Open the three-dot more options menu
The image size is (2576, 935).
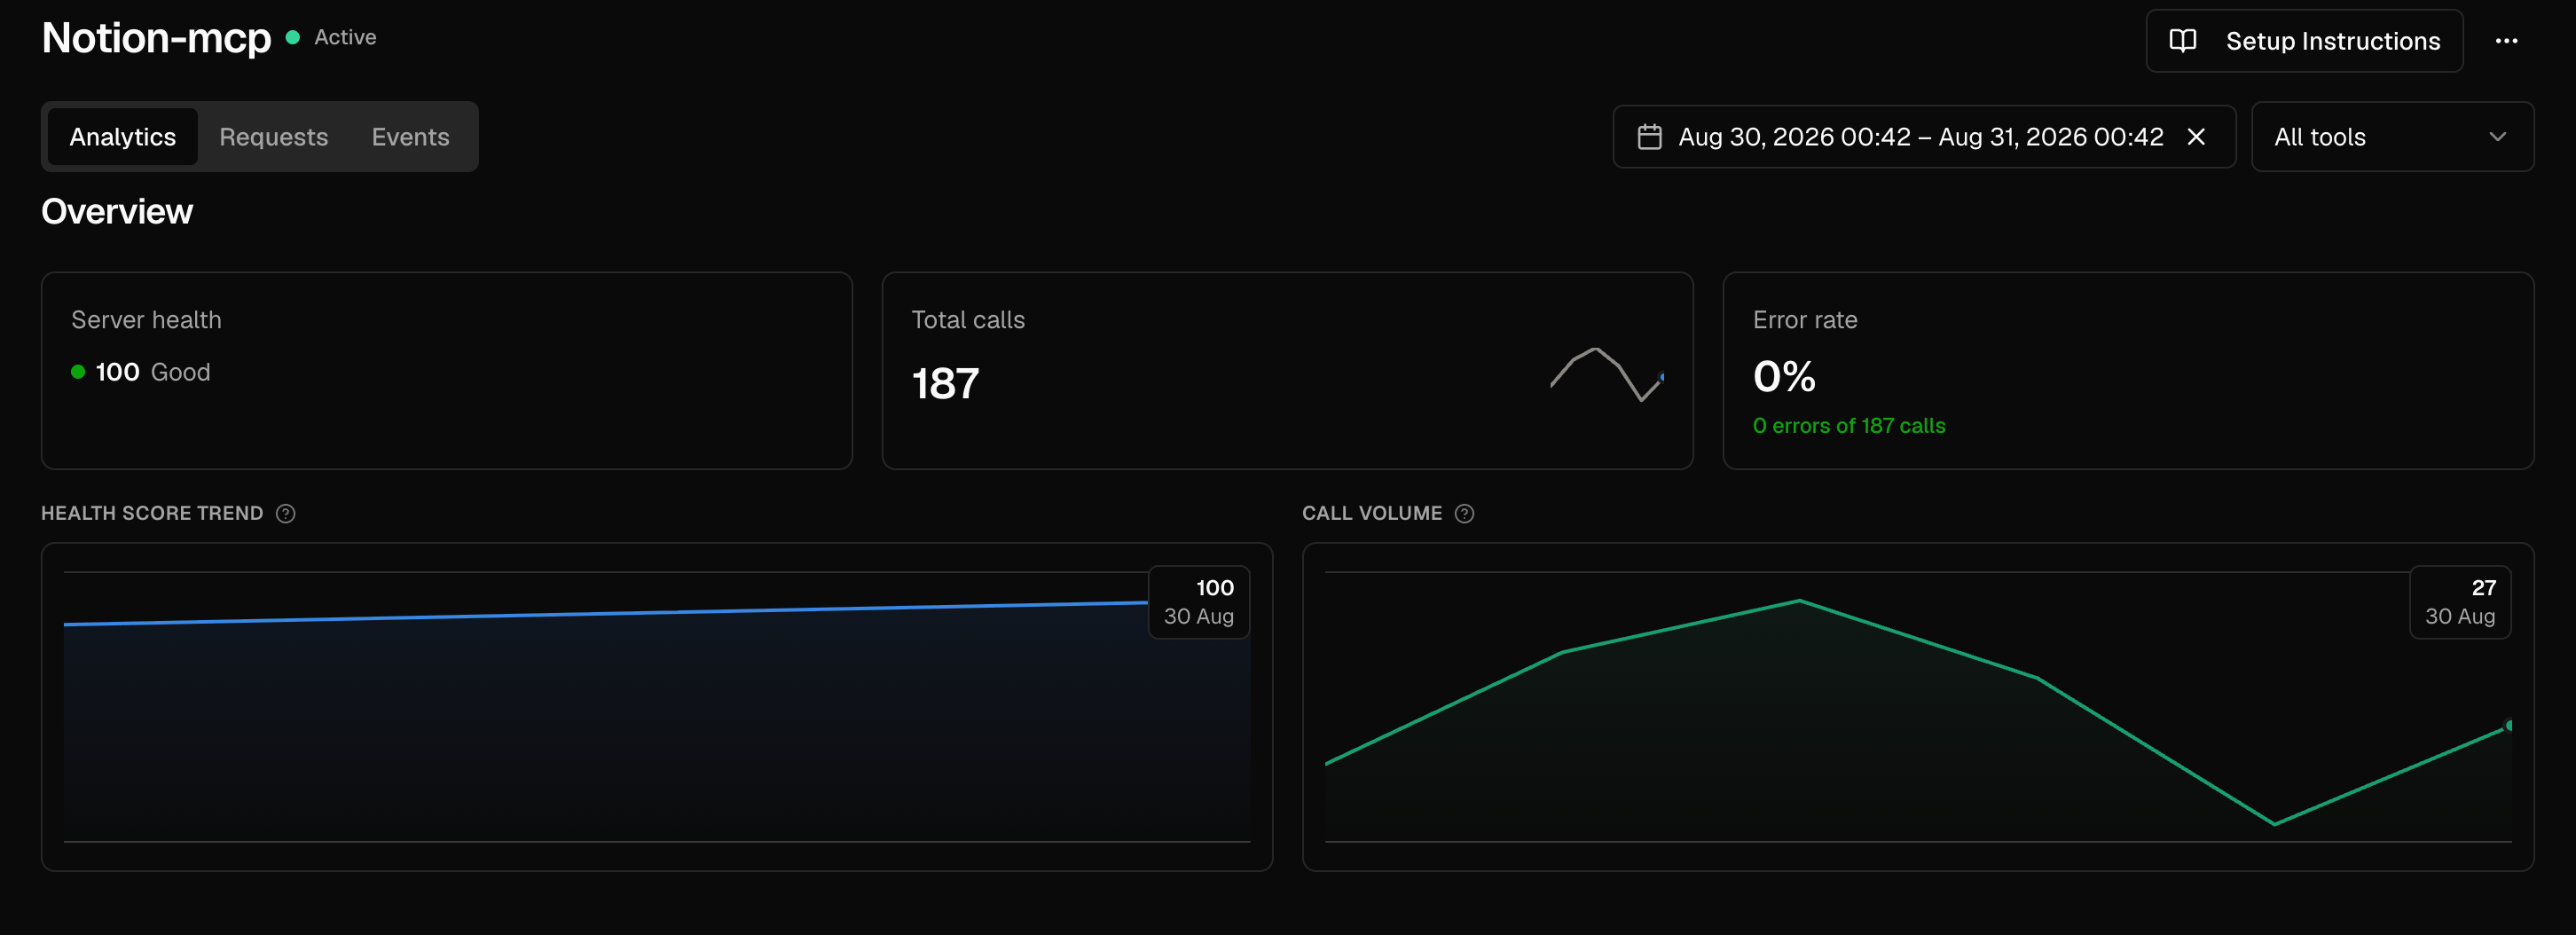point(2506,41)
